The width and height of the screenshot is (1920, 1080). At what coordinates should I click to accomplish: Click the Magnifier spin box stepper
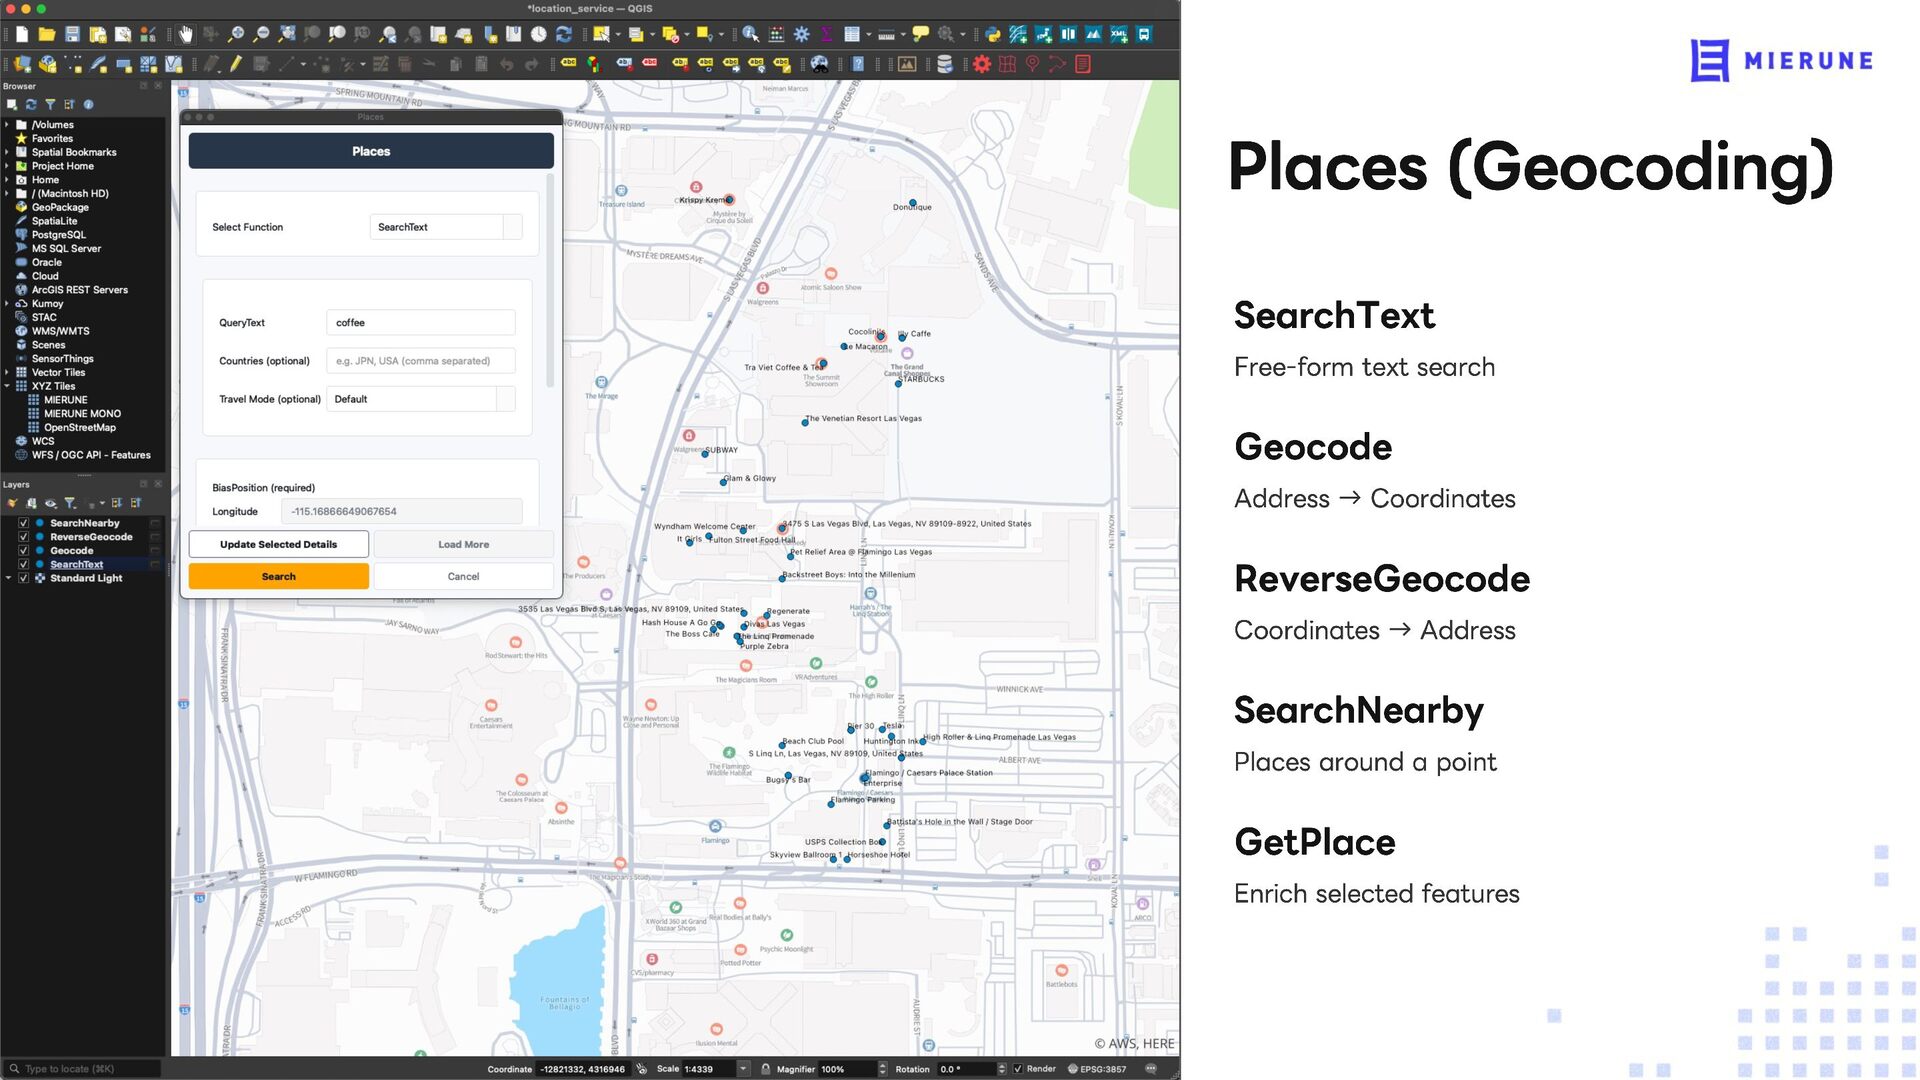(882, 1069)
